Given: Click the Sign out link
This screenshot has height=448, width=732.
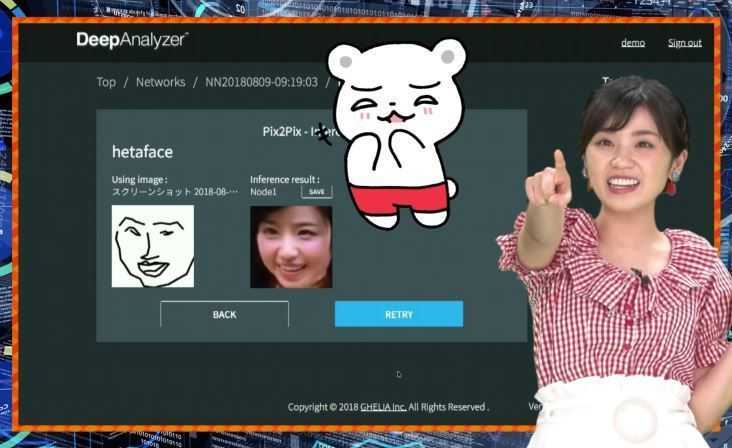Looking at the screenshot, I should pos(684,43).
